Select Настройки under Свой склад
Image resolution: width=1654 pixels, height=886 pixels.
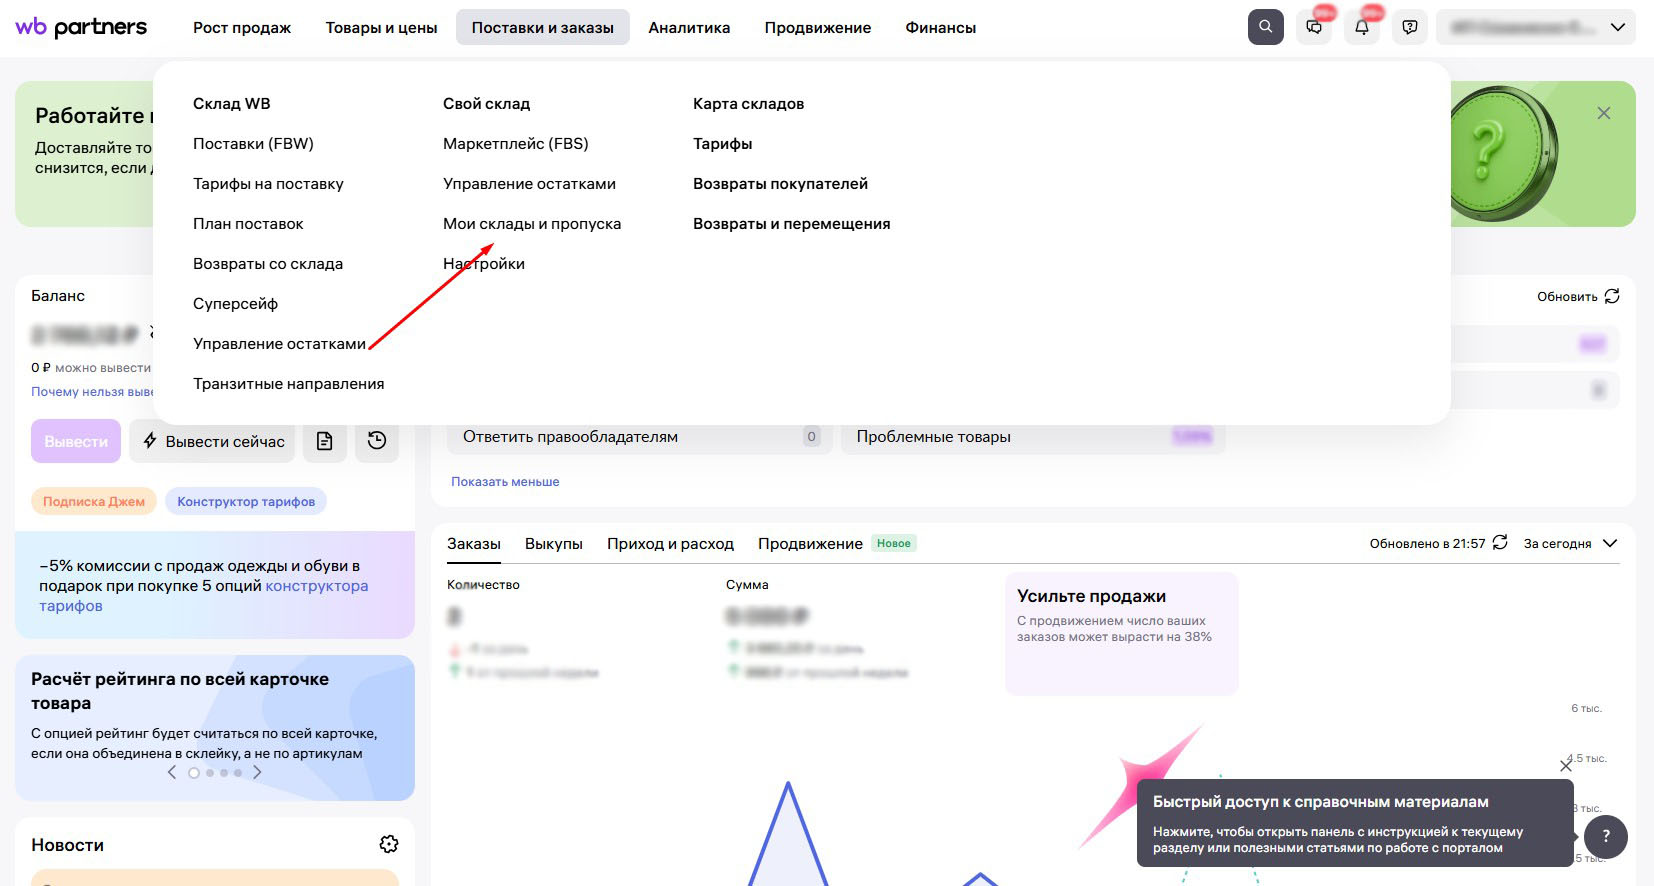tap(484, 264)
